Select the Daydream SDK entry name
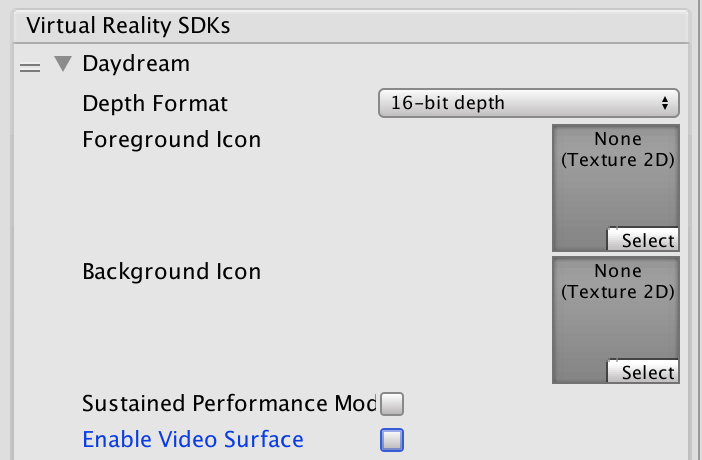Screen dimensions: 702x460 pos(136,64)
